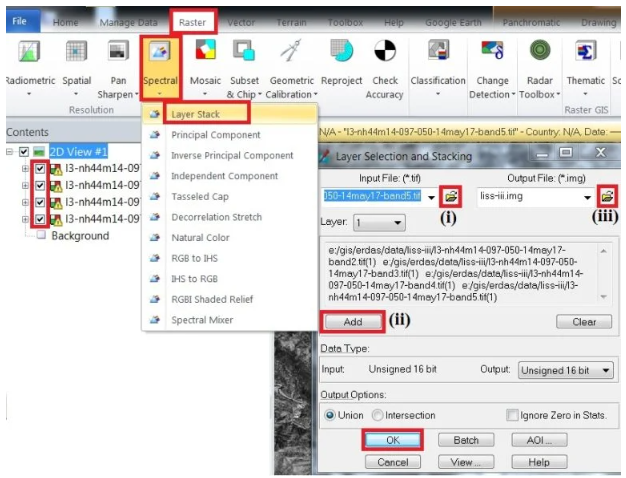
Task: Click icon beside Tasseled Cap
Action: [155, 196]
